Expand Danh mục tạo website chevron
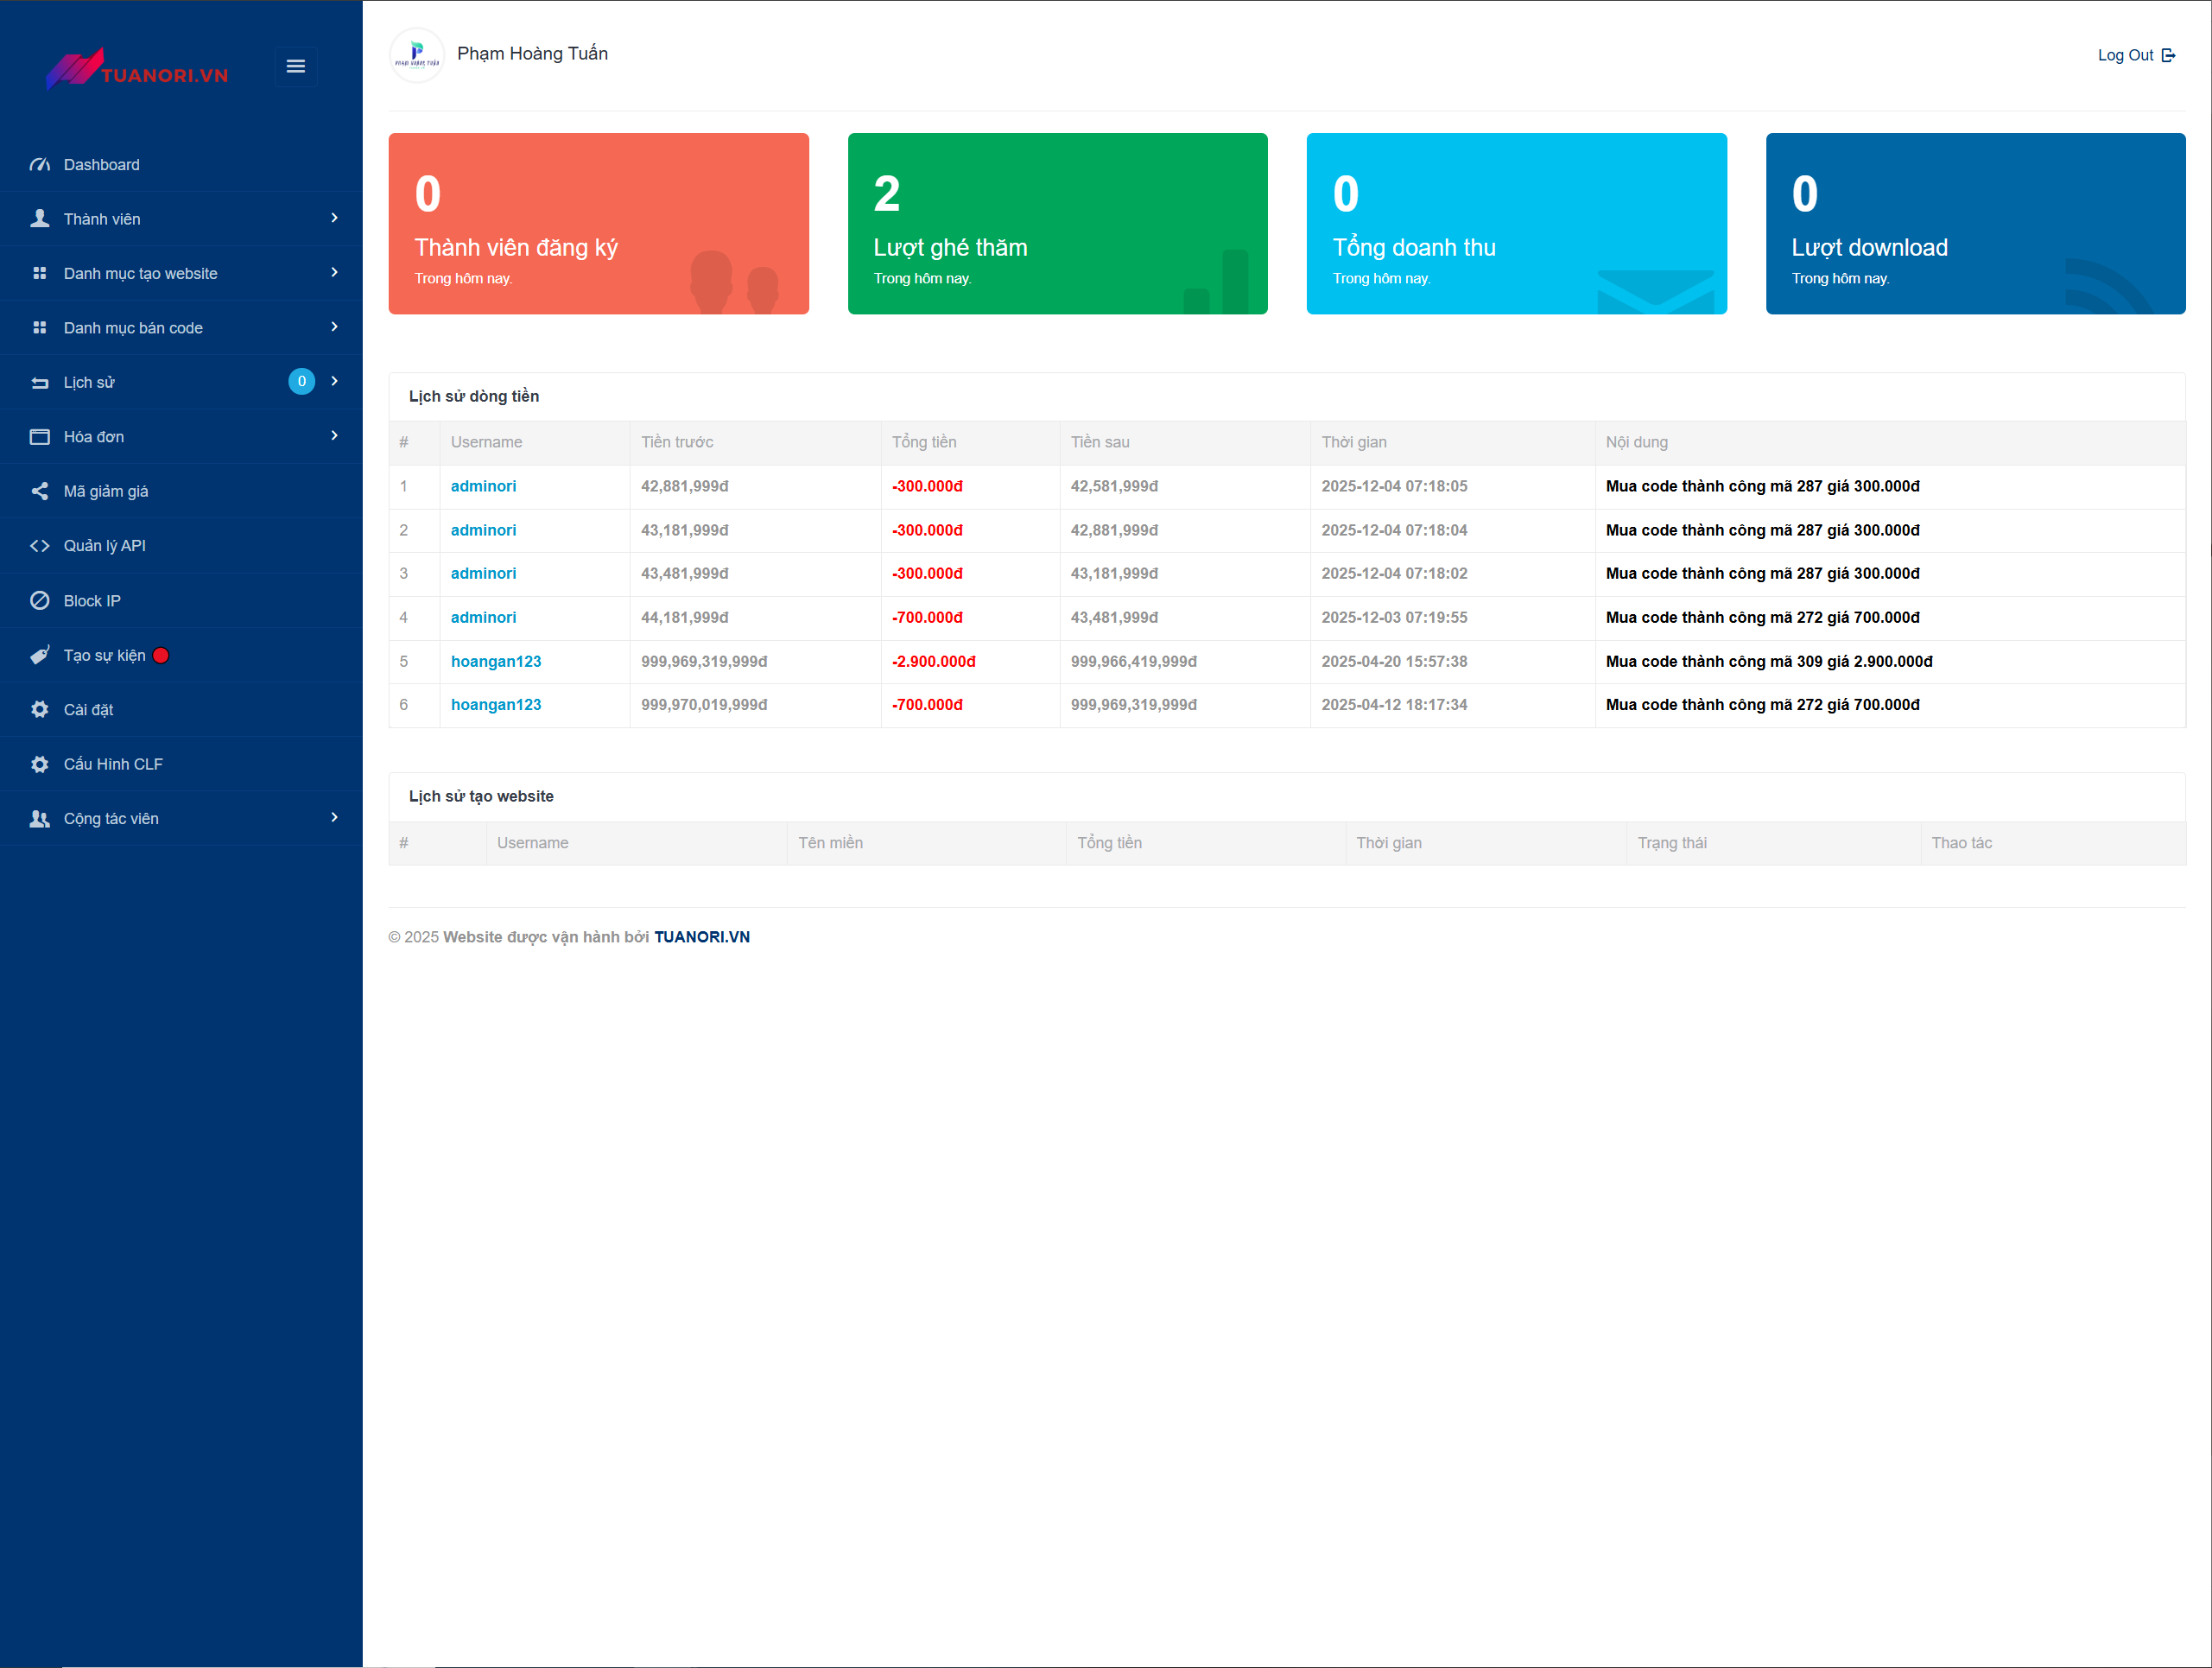The height and width of the screenshot is (1668, 2212). (334, 272)
